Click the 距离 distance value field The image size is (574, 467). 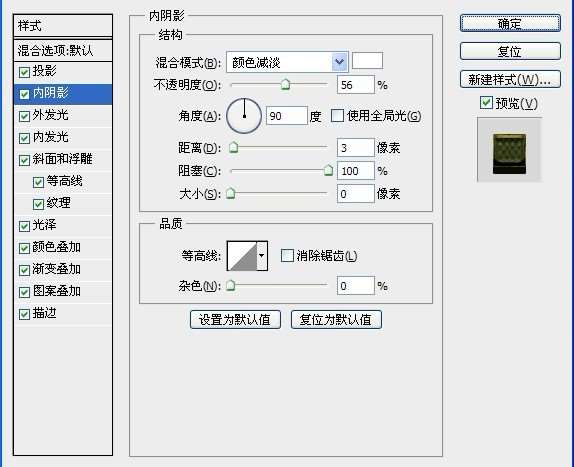click(355, 148)
